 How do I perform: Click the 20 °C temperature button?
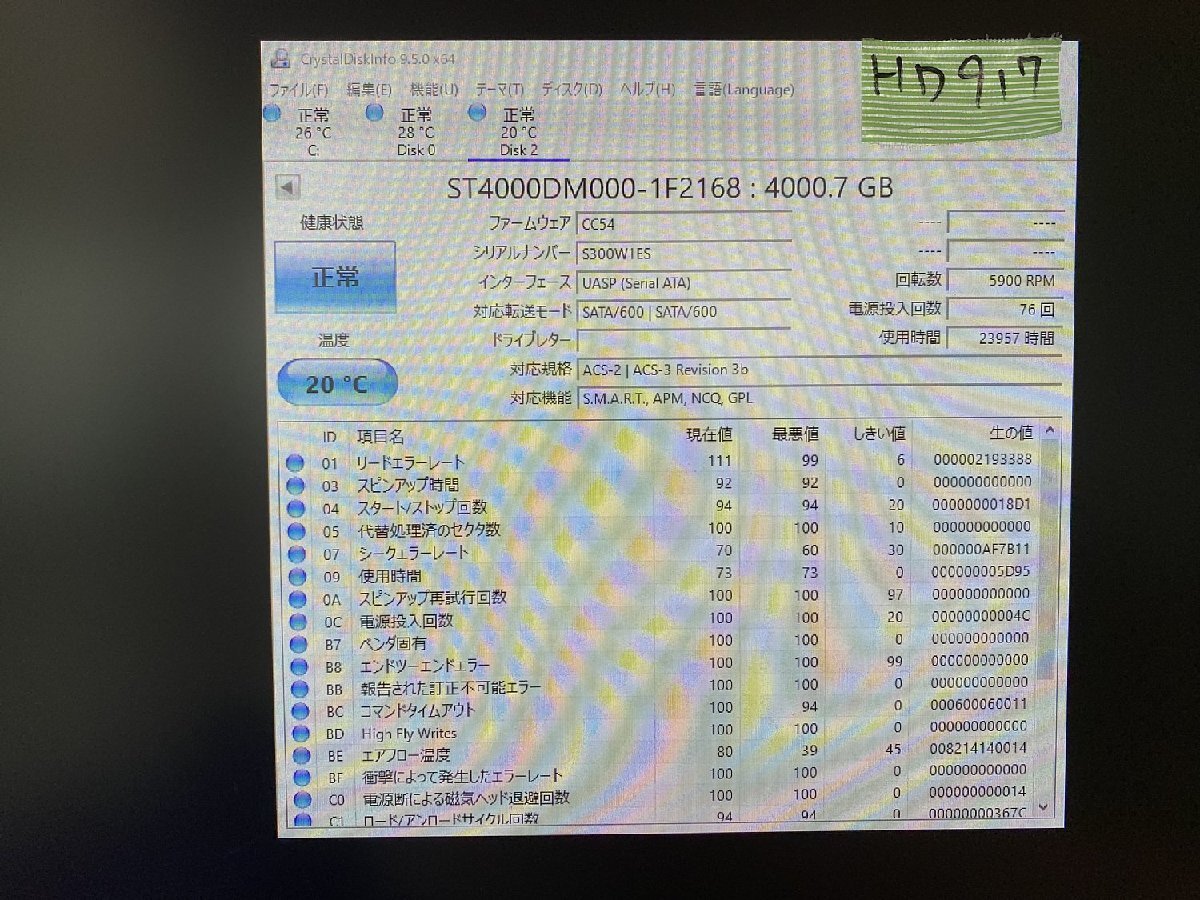pyautogui.click(x=336, y=383)
